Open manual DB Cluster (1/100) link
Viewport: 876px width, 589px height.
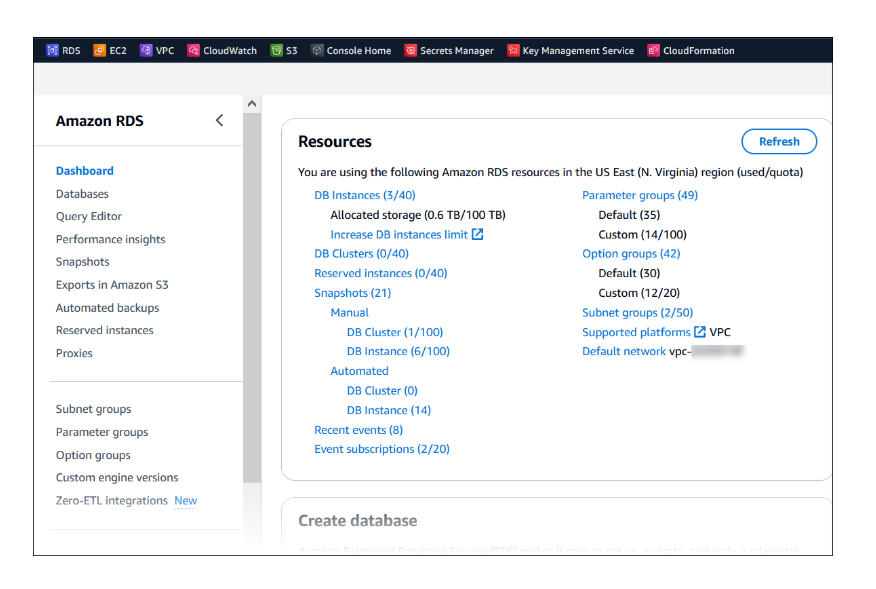pos(394,332)
